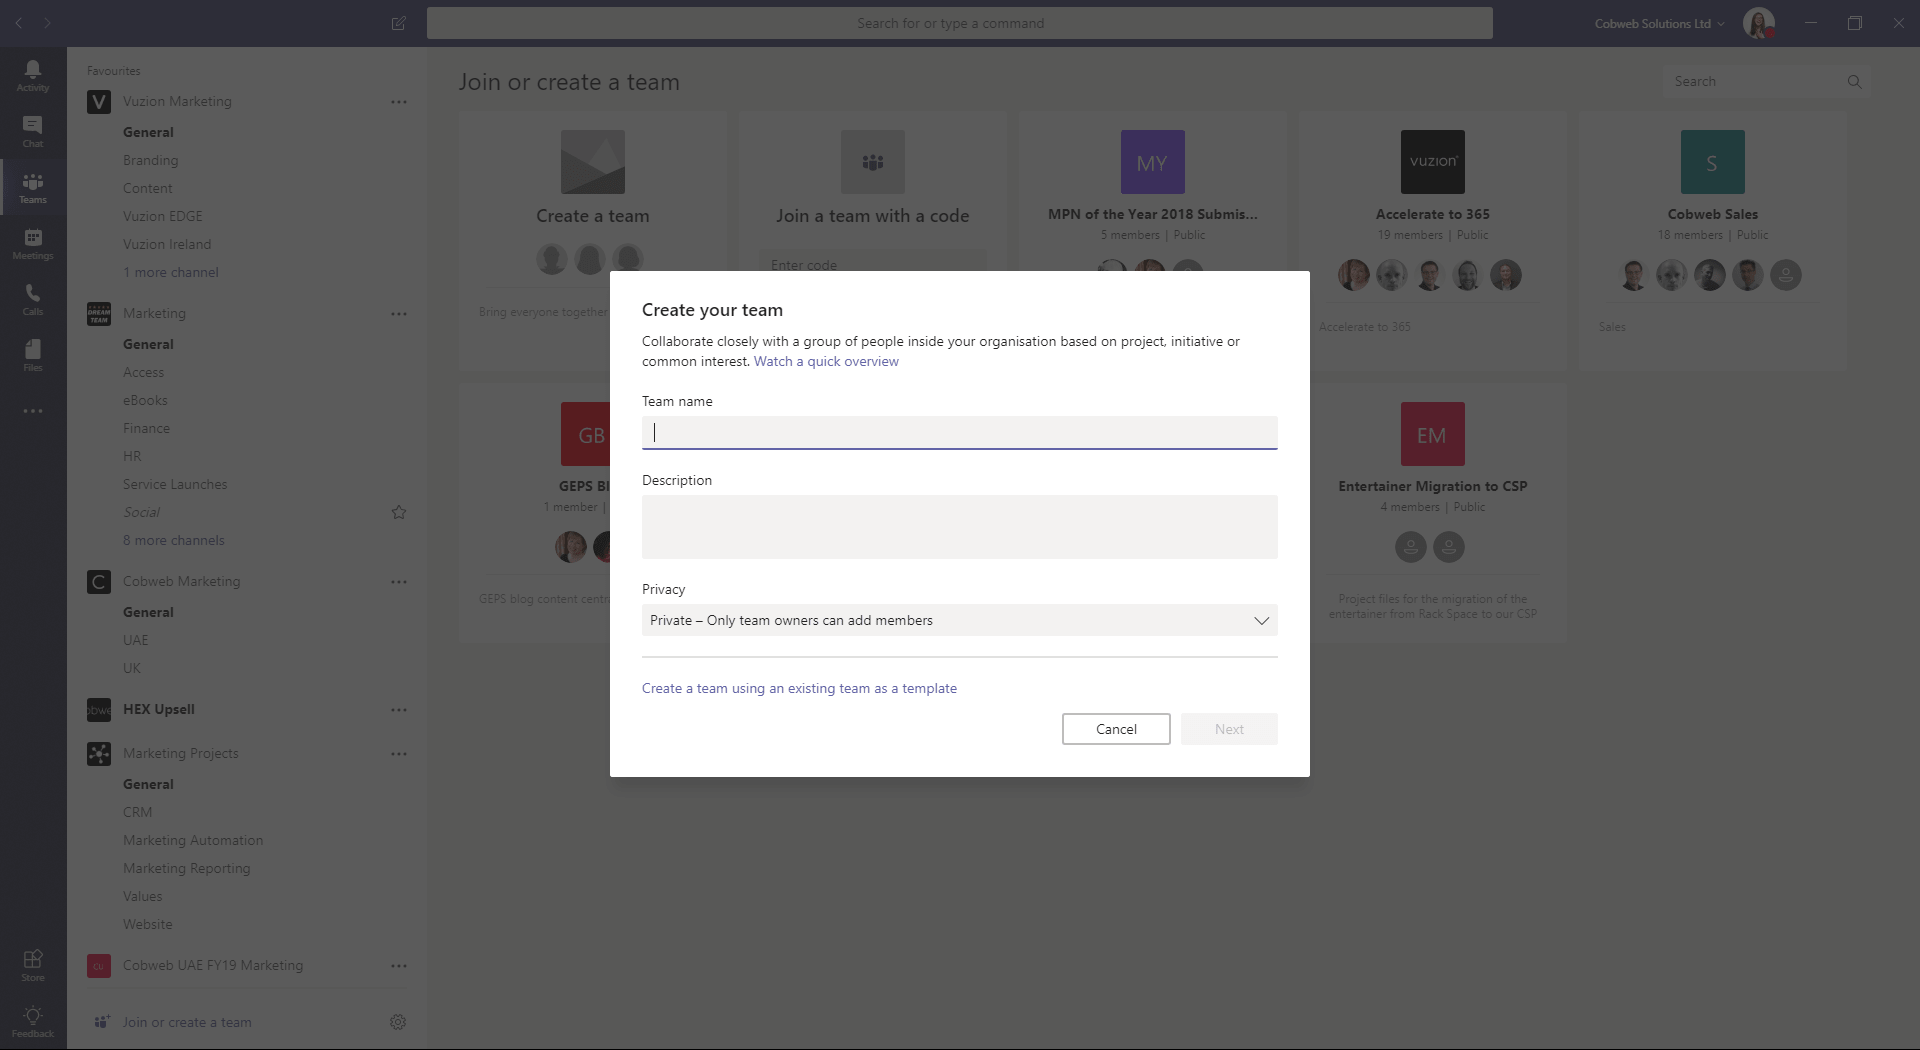The width and height of the screenshot is (1920, 1050).
Task: Open the Feedback option
Action: coord(32,1020)
